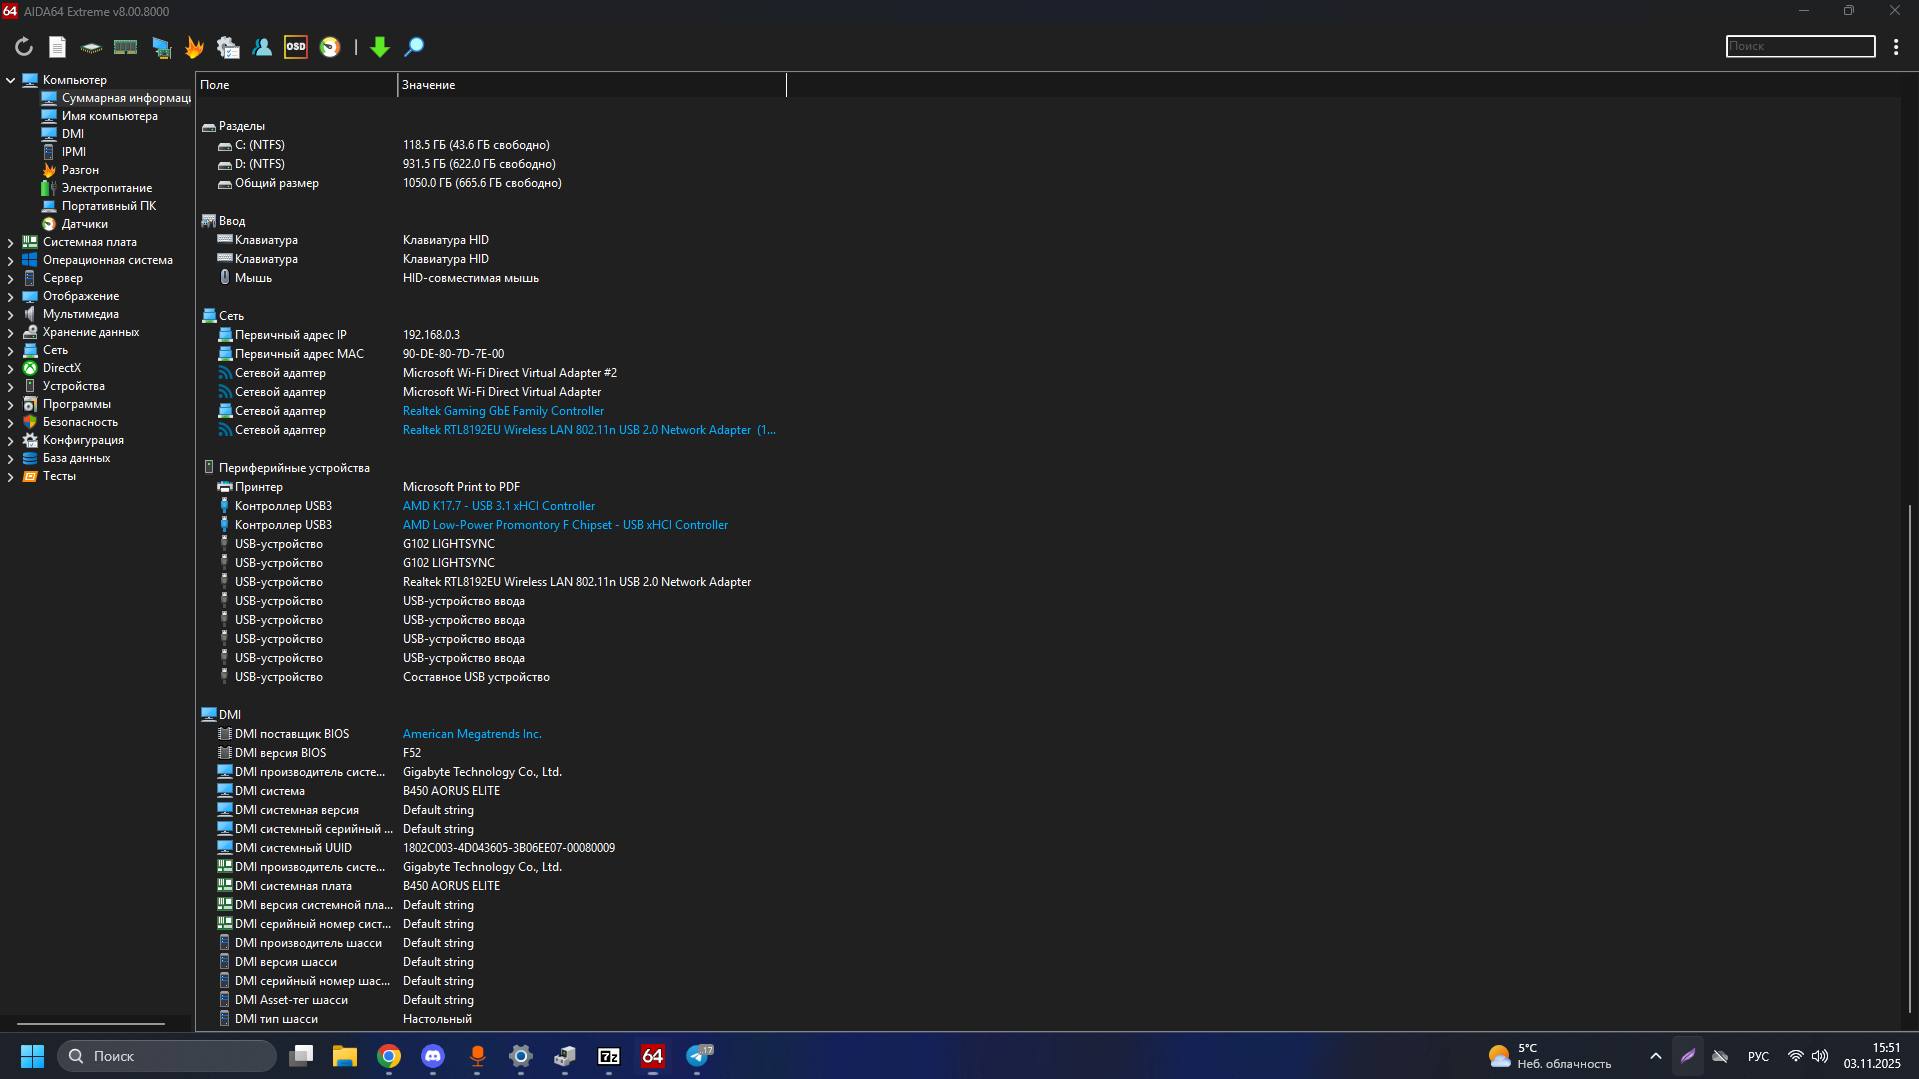Click in the top-right search field
1919x1079 pixels.
(x=1800, y=46)
